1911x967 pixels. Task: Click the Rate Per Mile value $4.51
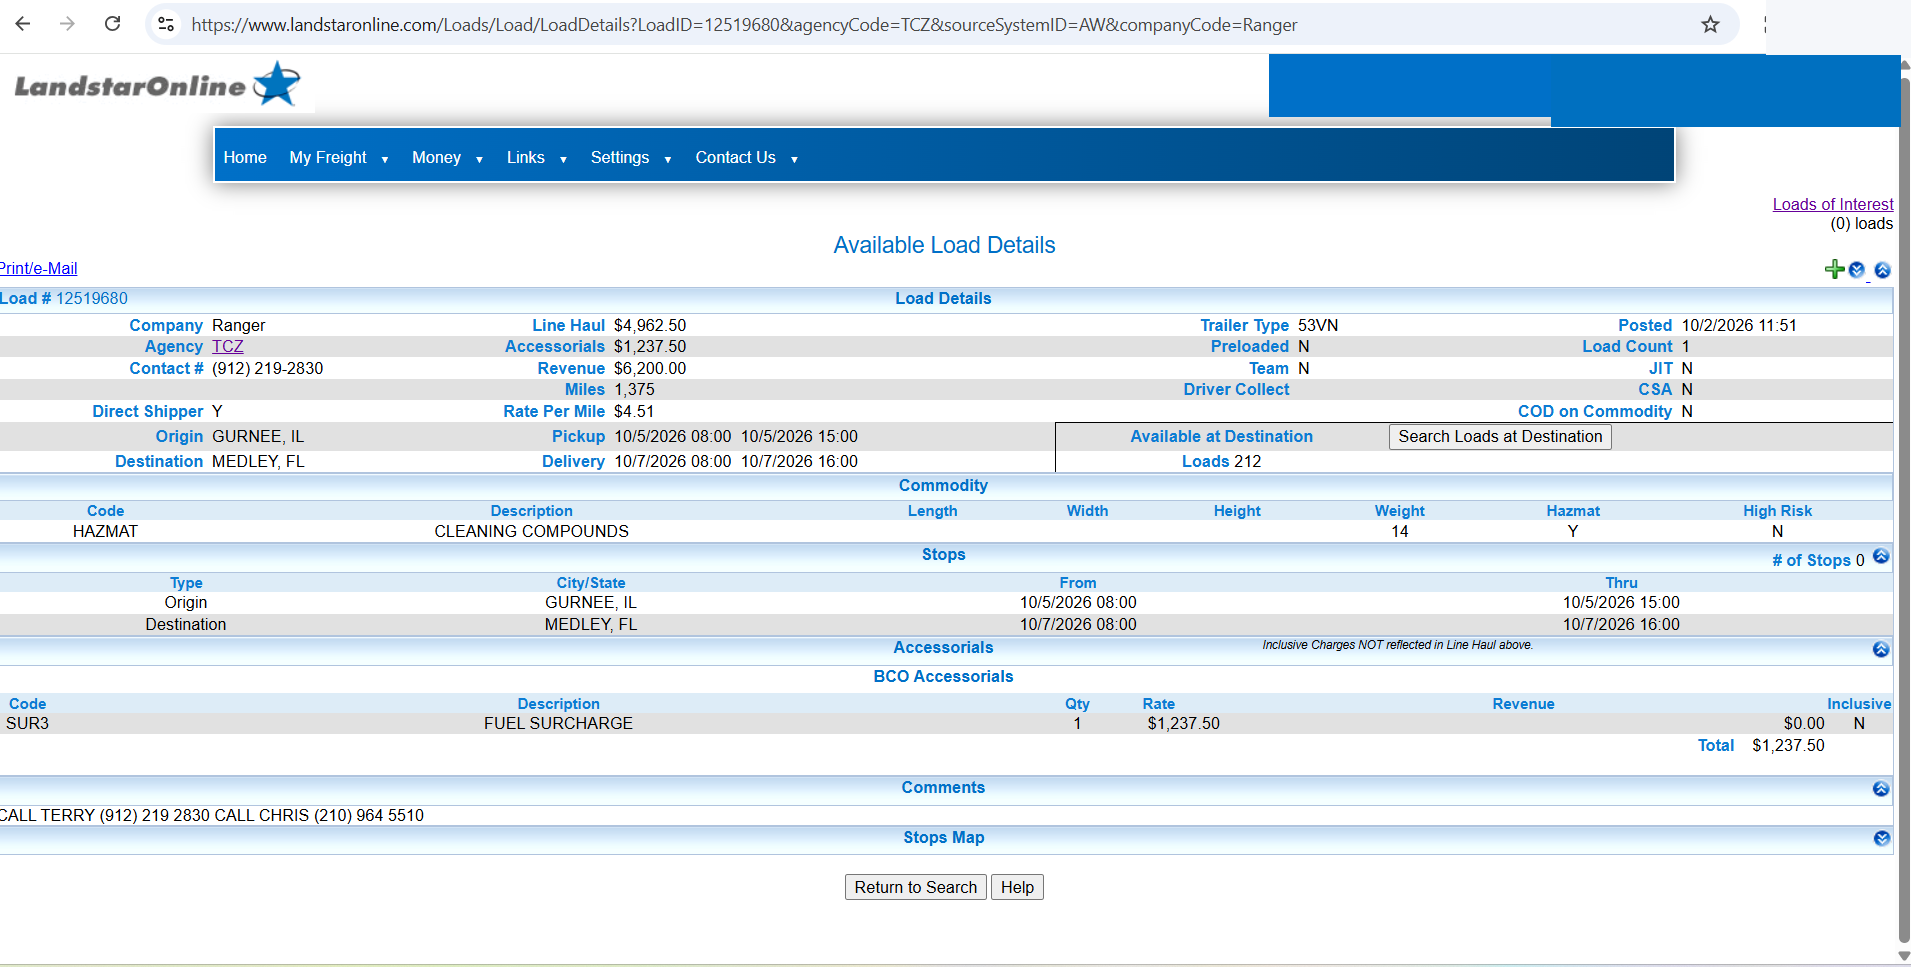pyautogui.click(x=634, y=411)
